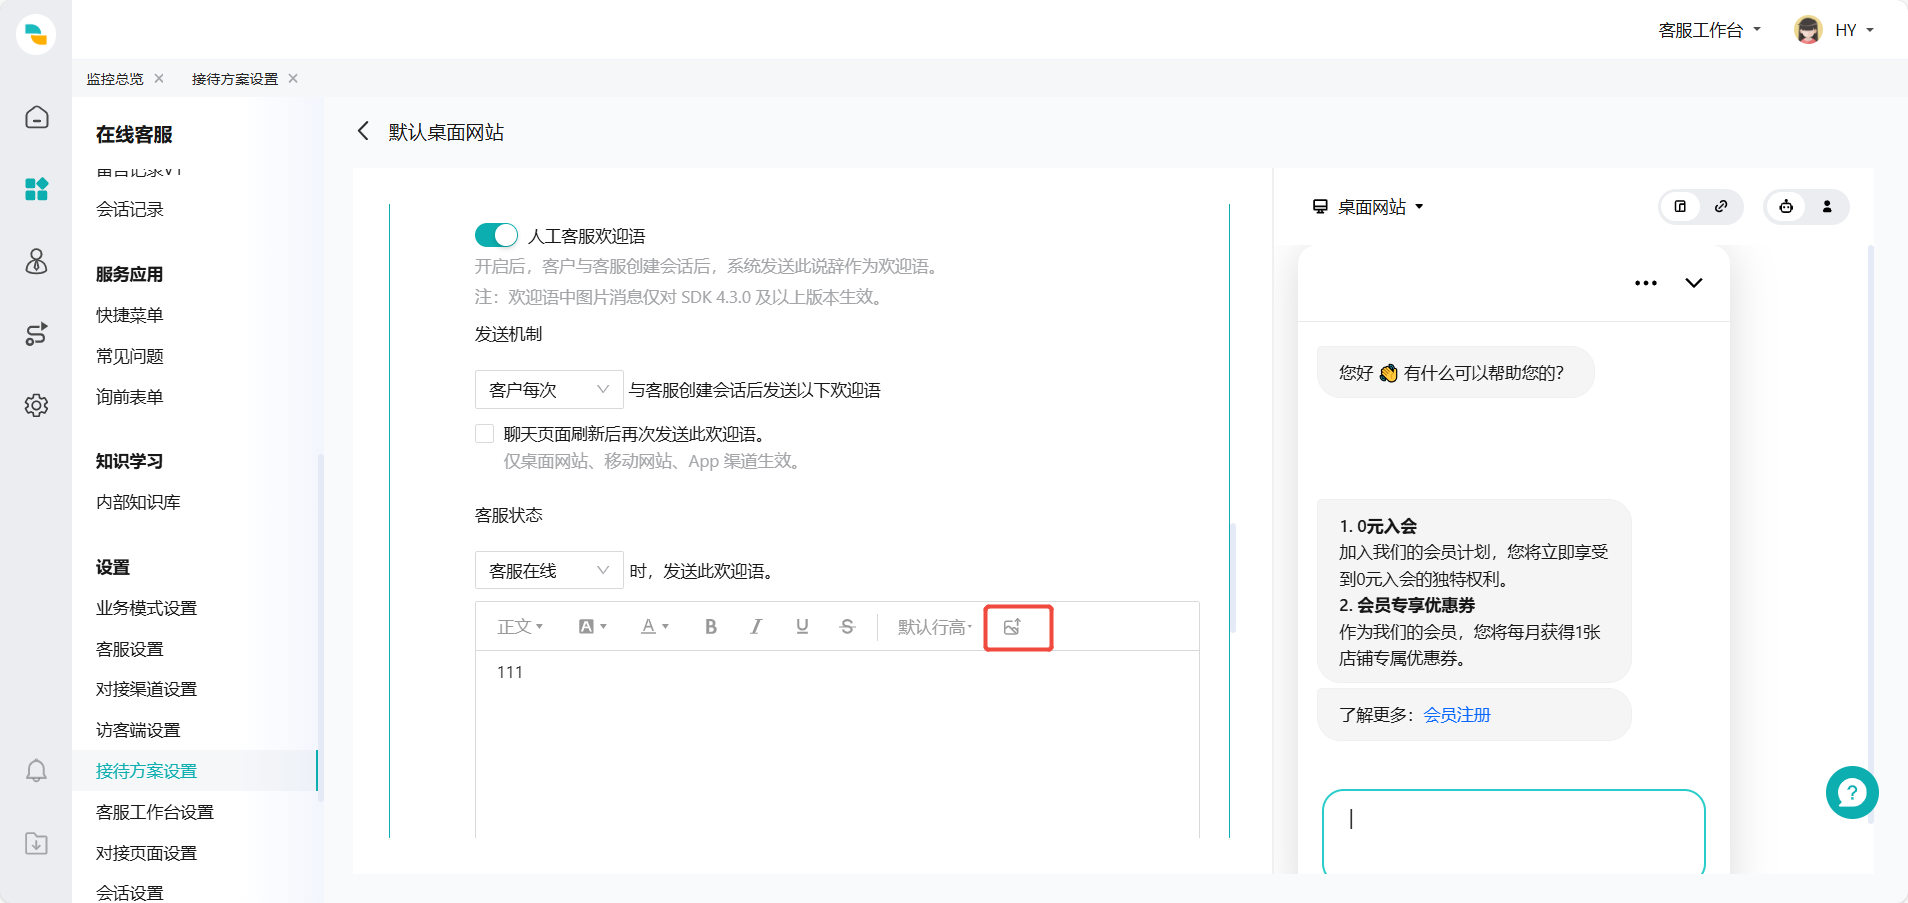Viewport: 1908px width, 903px height.
Task: Click the home icon in the left sidebar
Action: click(x=36, y=117)
